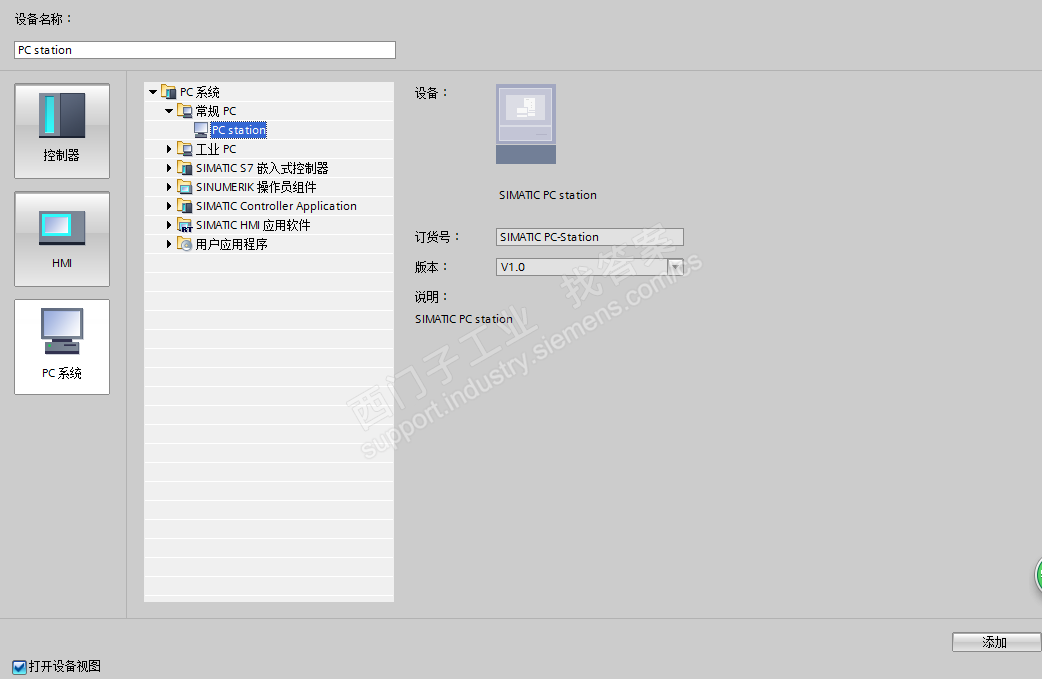Click the 工业 PC folder icon
Viewport: 1042px width, 679px height.
(185, 149)
